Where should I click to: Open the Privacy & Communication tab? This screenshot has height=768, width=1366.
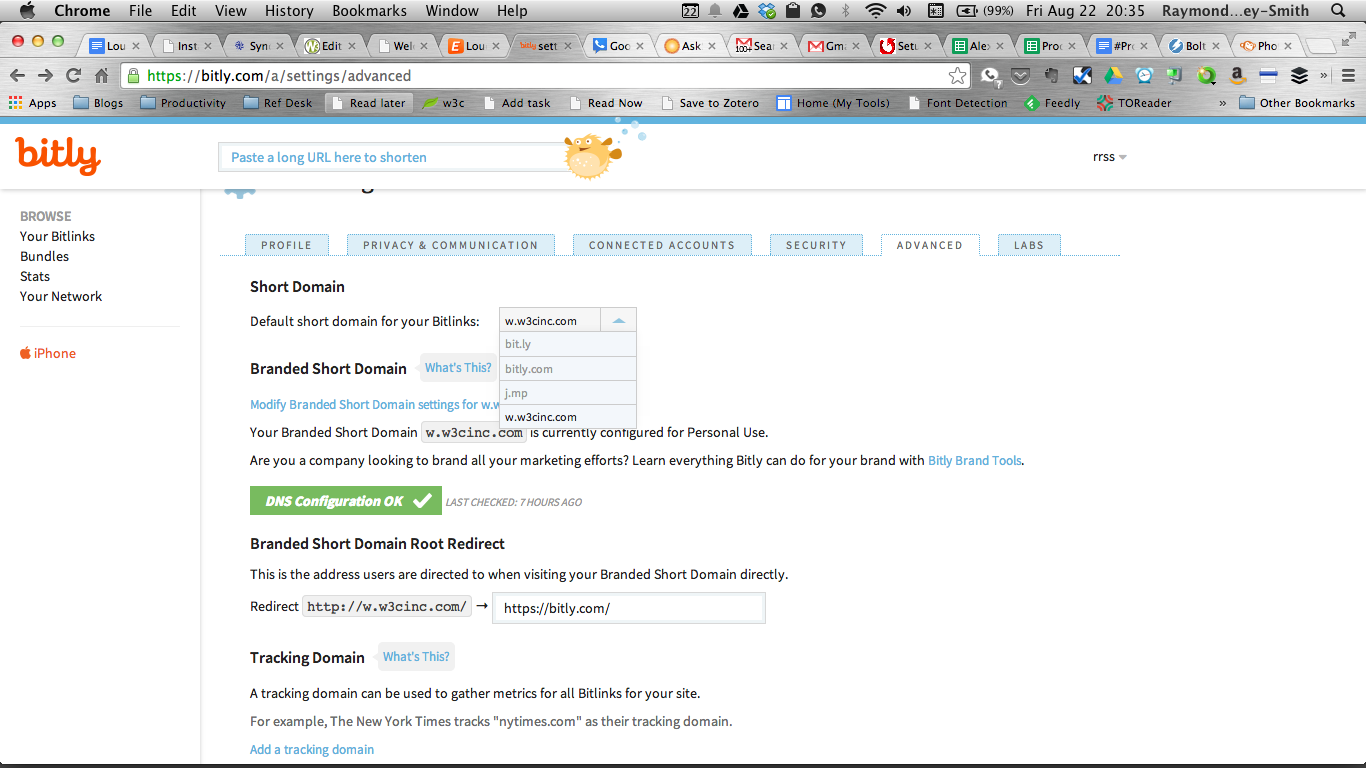[450, 245]
